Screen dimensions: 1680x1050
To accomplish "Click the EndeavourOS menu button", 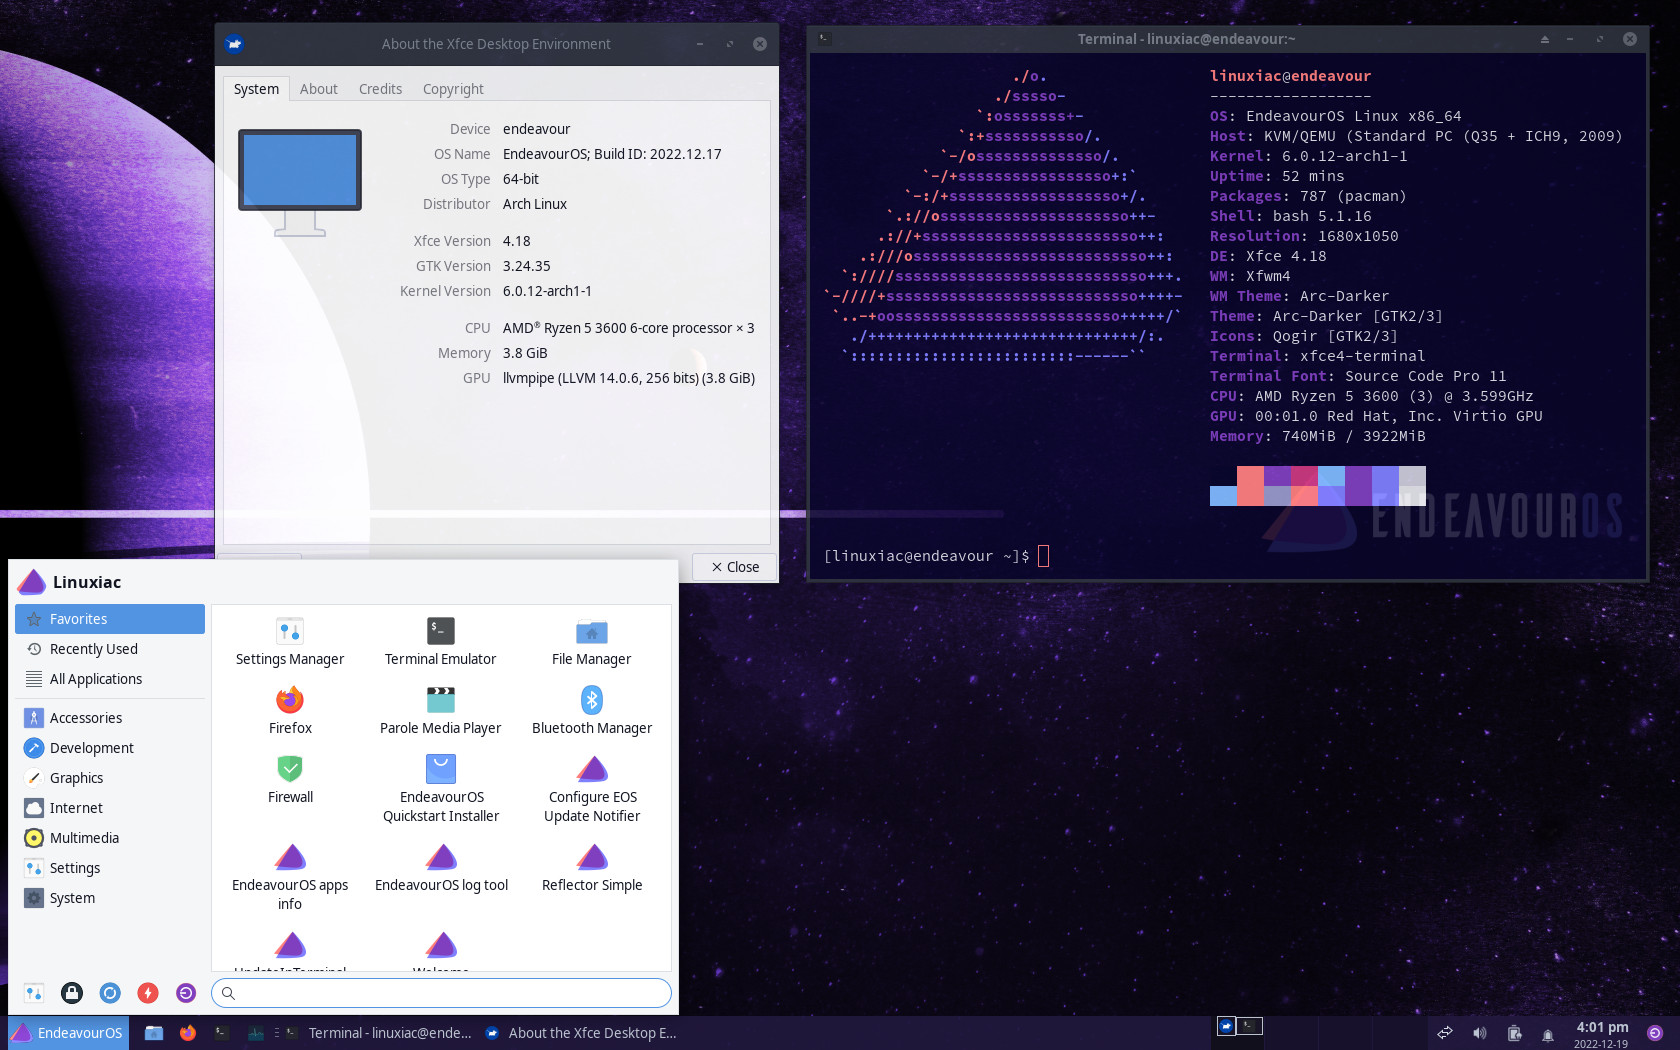I will pyautogui.click(x=67, y=1033).
